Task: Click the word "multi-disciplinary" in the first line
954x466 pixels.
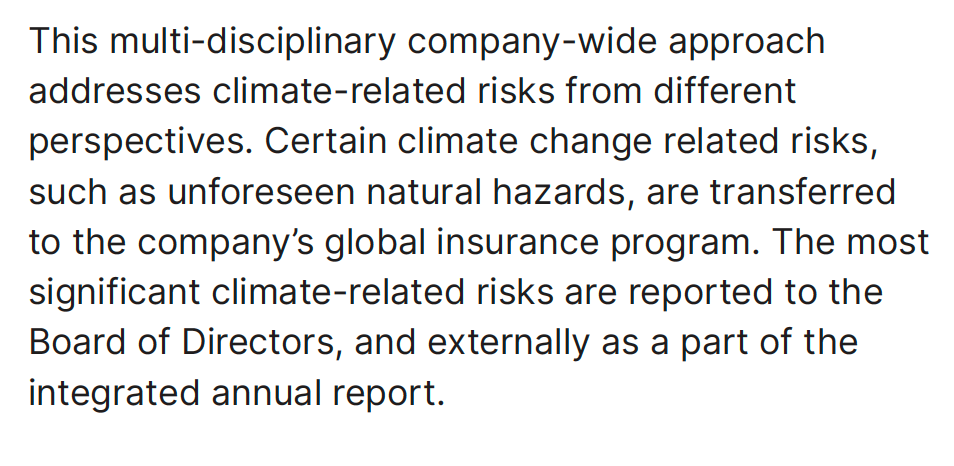Action: click(254, 41)
